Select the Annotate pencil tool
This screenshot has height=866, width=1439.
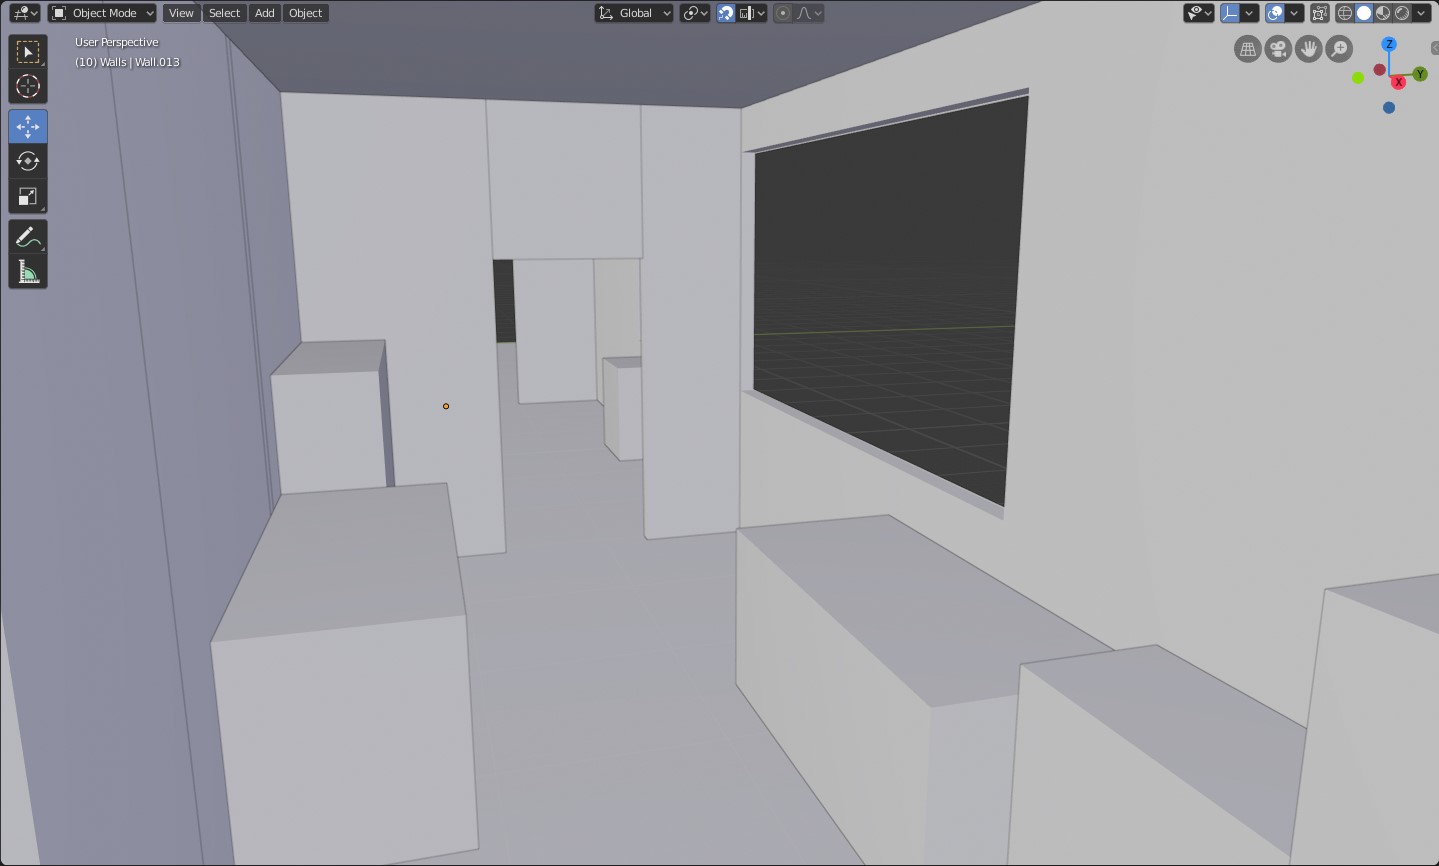click(28, 237)
